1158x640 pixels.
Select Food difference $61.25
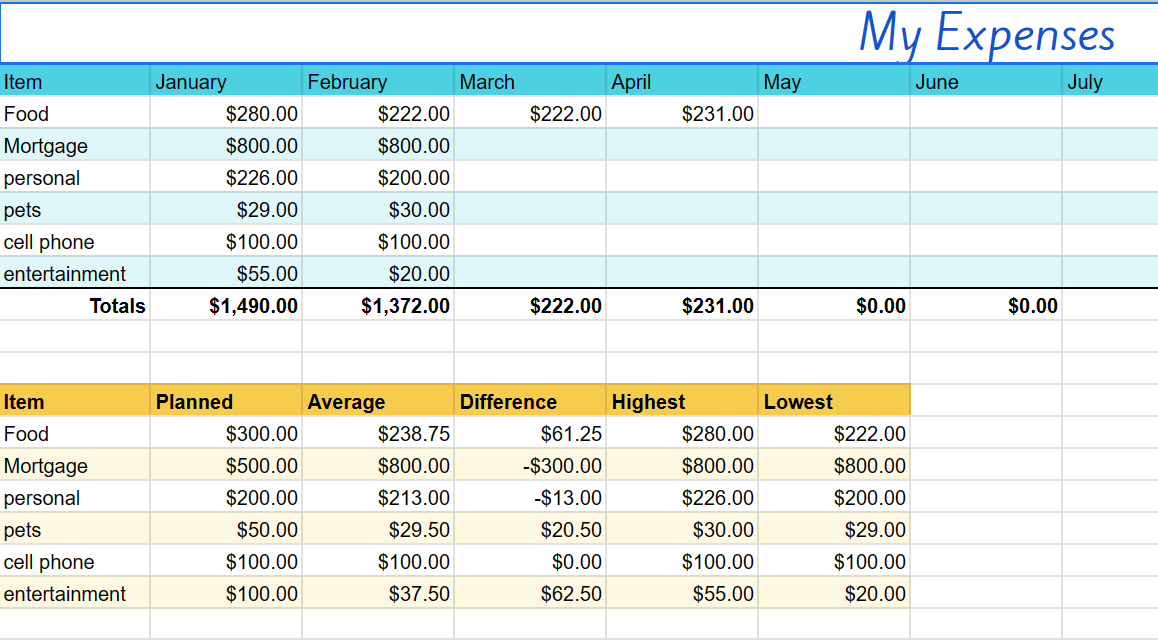click(530, 433)
